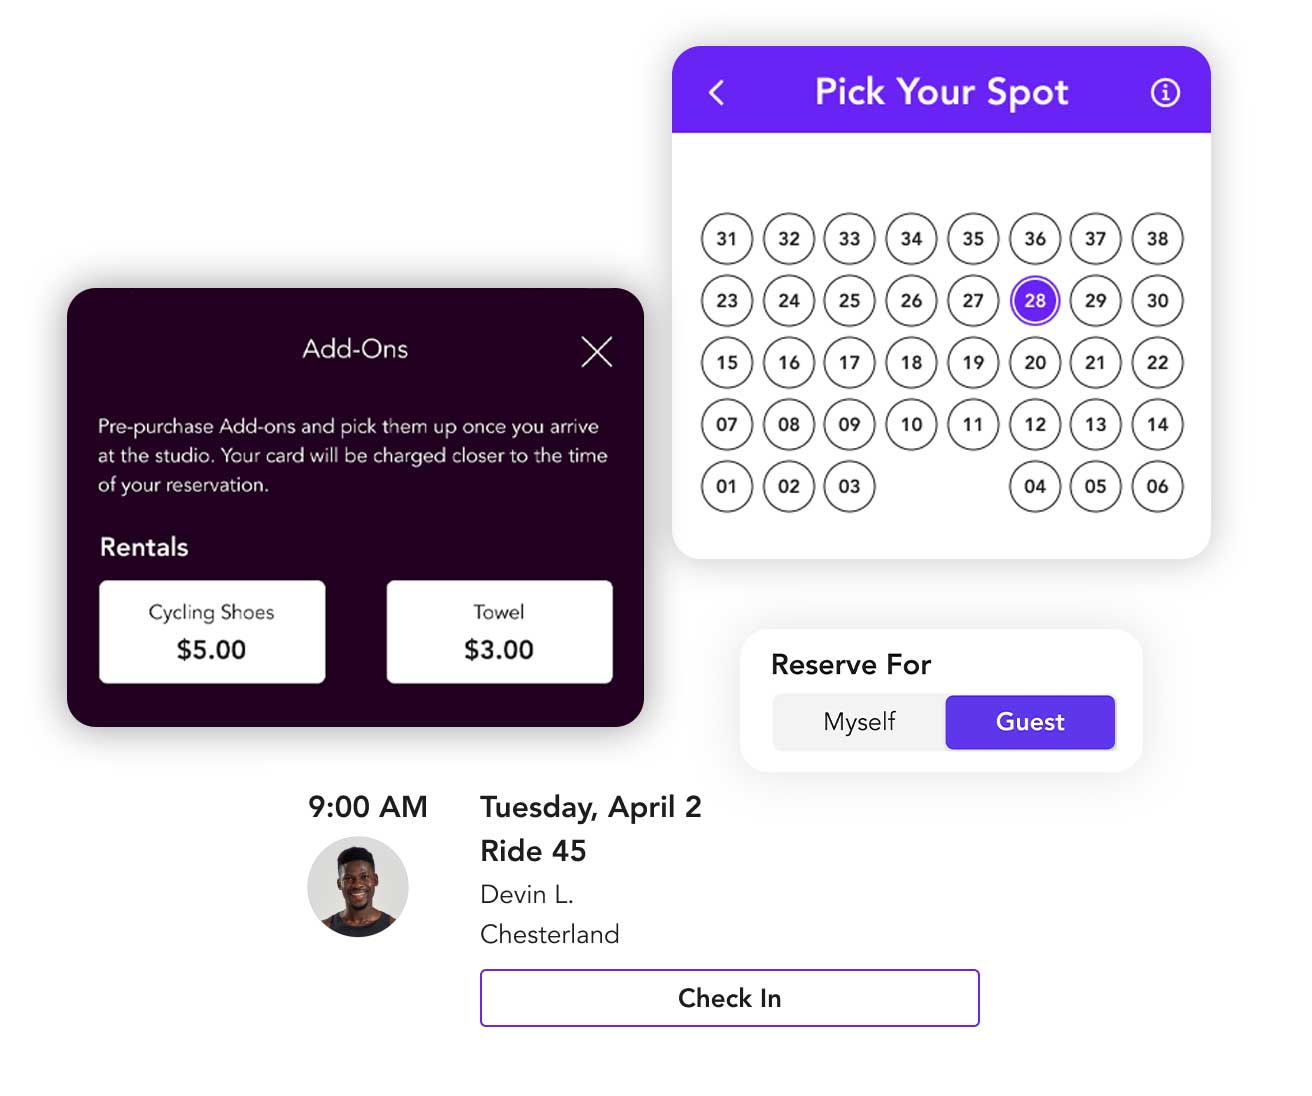This screenshot has width=1312, height=1096.
Task: Pick bike spot 06
Action: tap(1157, 487)
